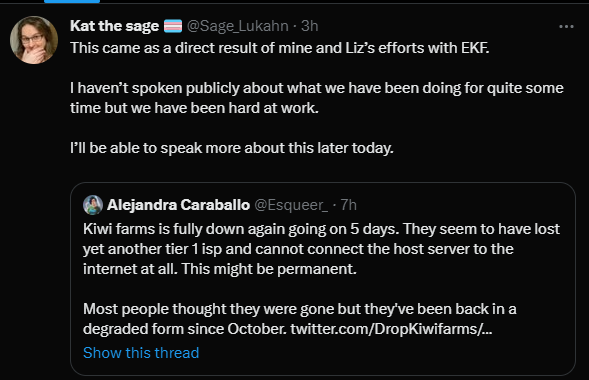The width and height of the screenshot is (589, 380).
Task: Click the sentence about speaking more later today
Action: coord(232,148)
